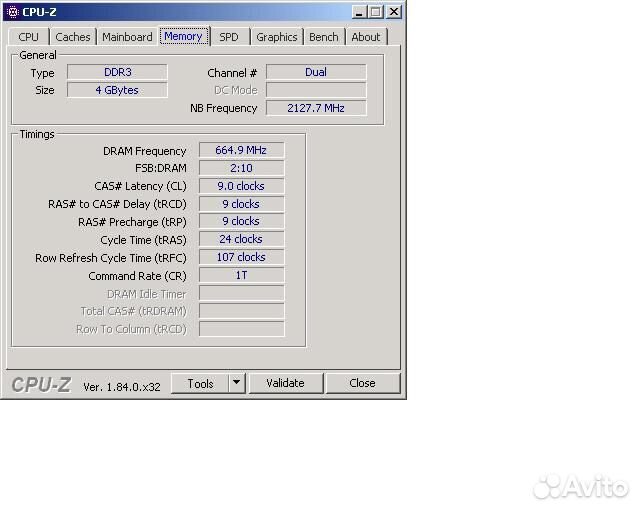Click the memory Type value DDR3
The width and height of the screenshot is (640, 512).
tap(118, 72)
